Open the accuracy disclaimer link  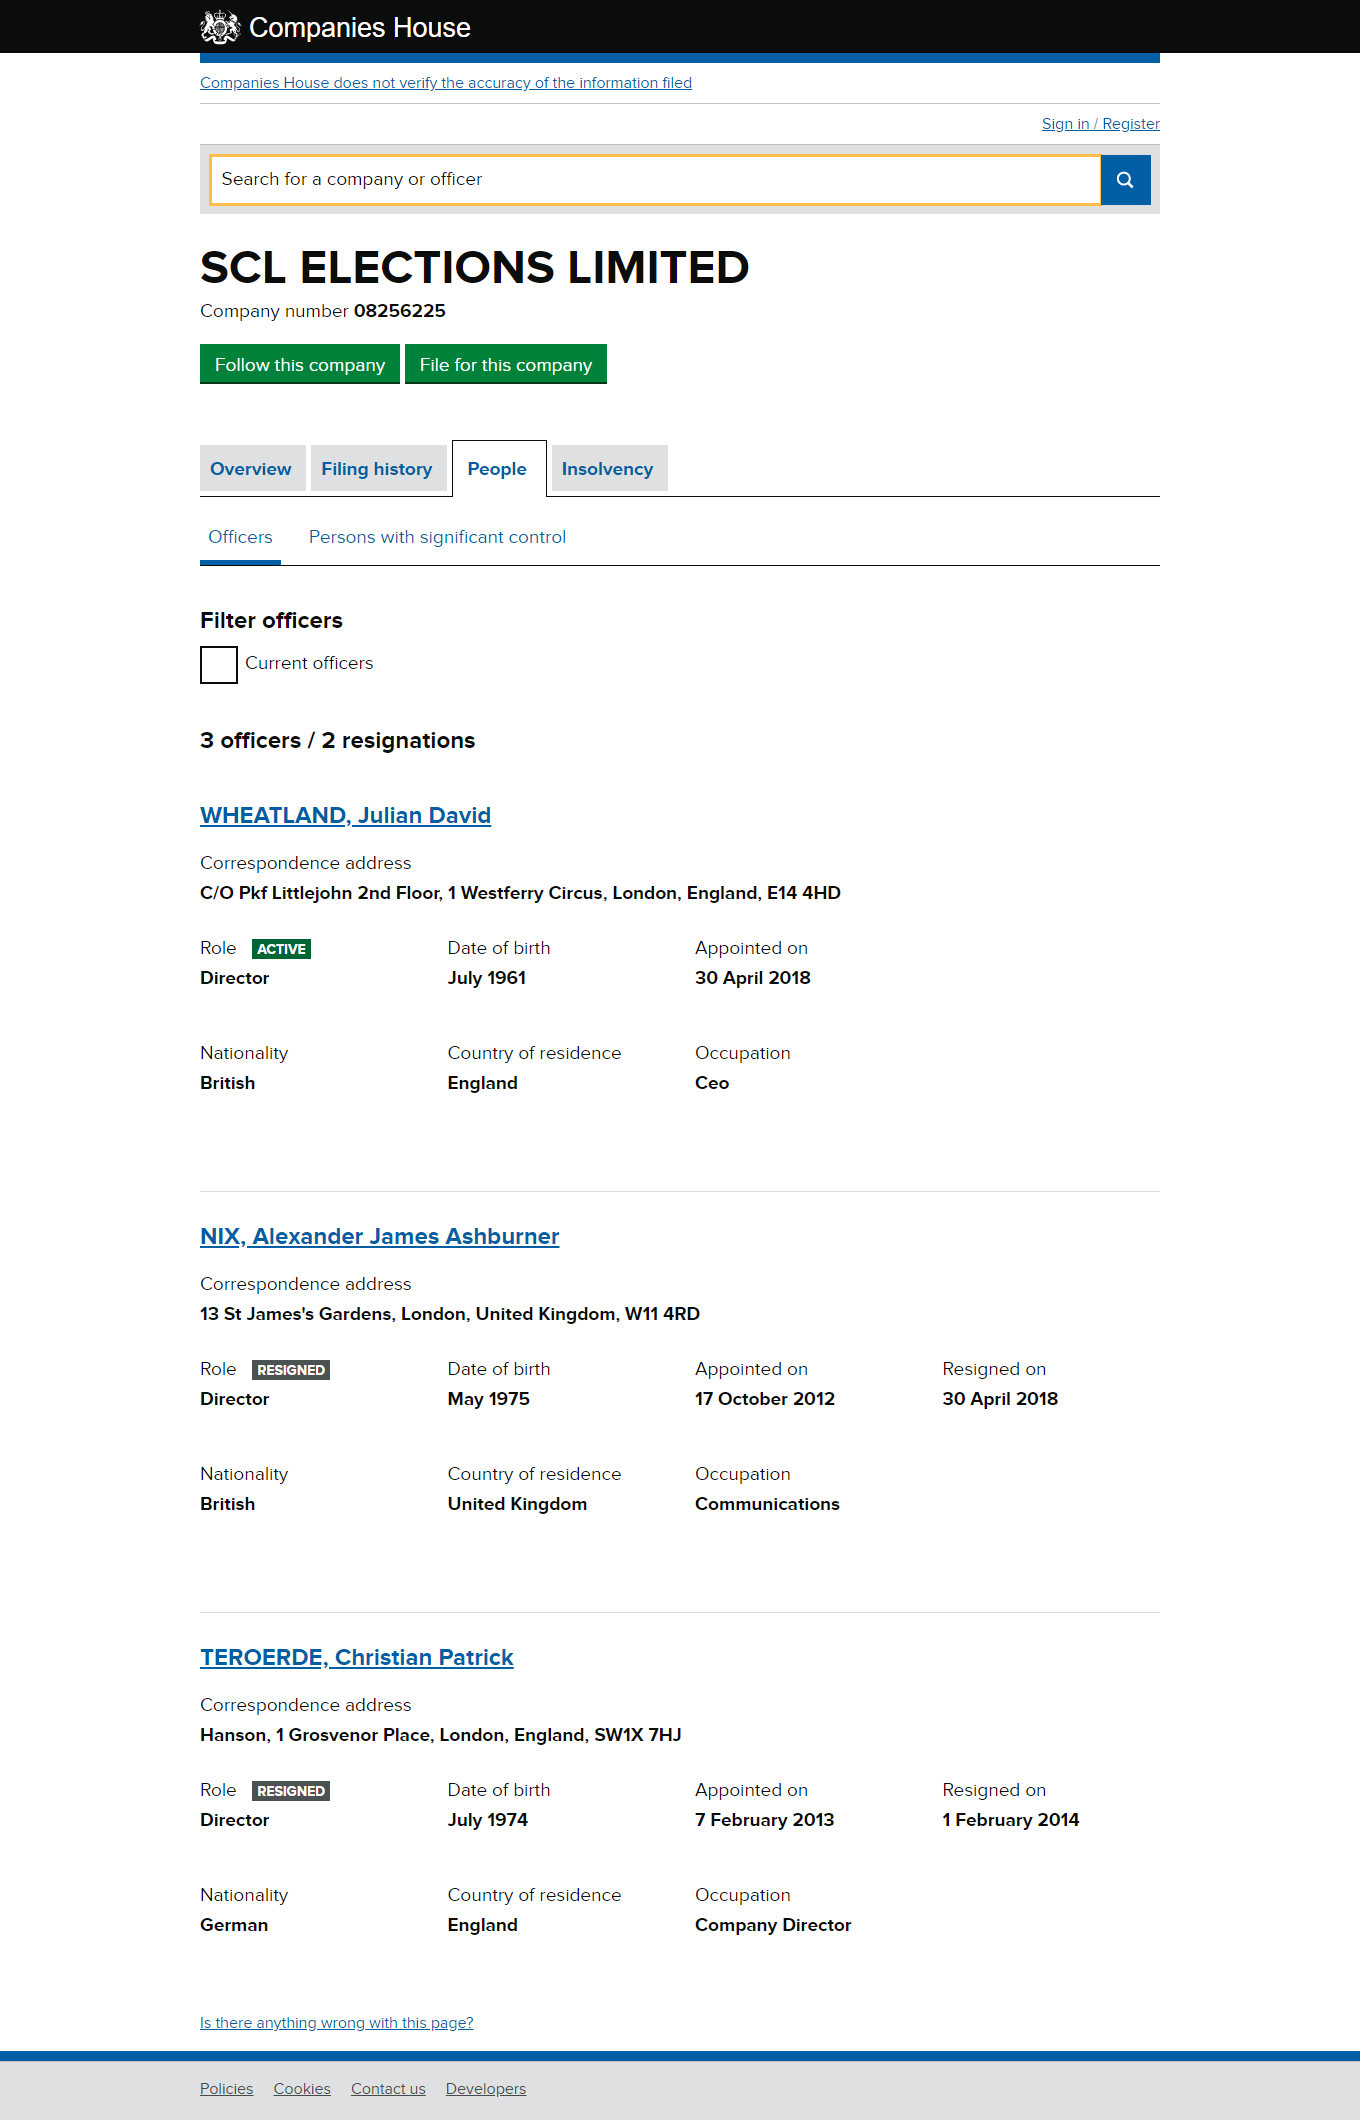tap(446, 83)
